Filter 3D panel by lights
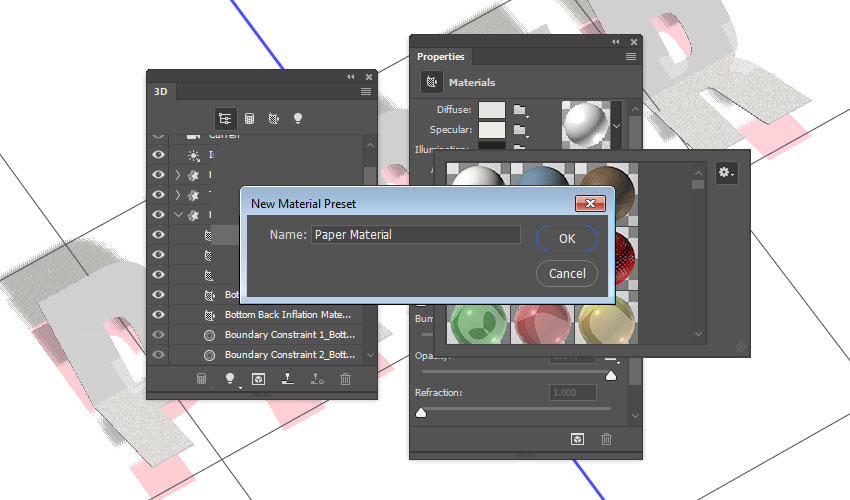This screenshot has height=500, width=850. pyautogui.click(x=298, y=118)
